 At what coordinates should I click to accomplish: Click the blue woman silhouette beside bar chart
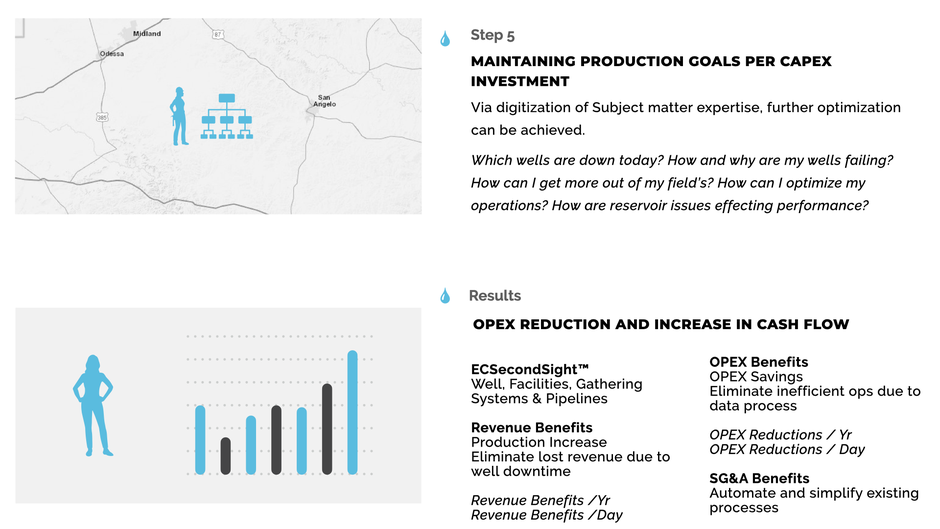click(x=93, y=405)
